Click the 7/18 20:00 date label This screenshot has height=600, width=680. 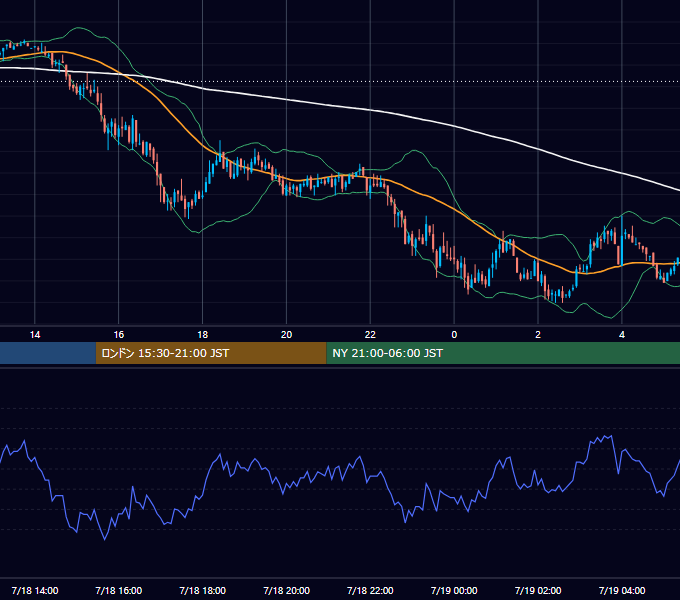click(286, 590)
